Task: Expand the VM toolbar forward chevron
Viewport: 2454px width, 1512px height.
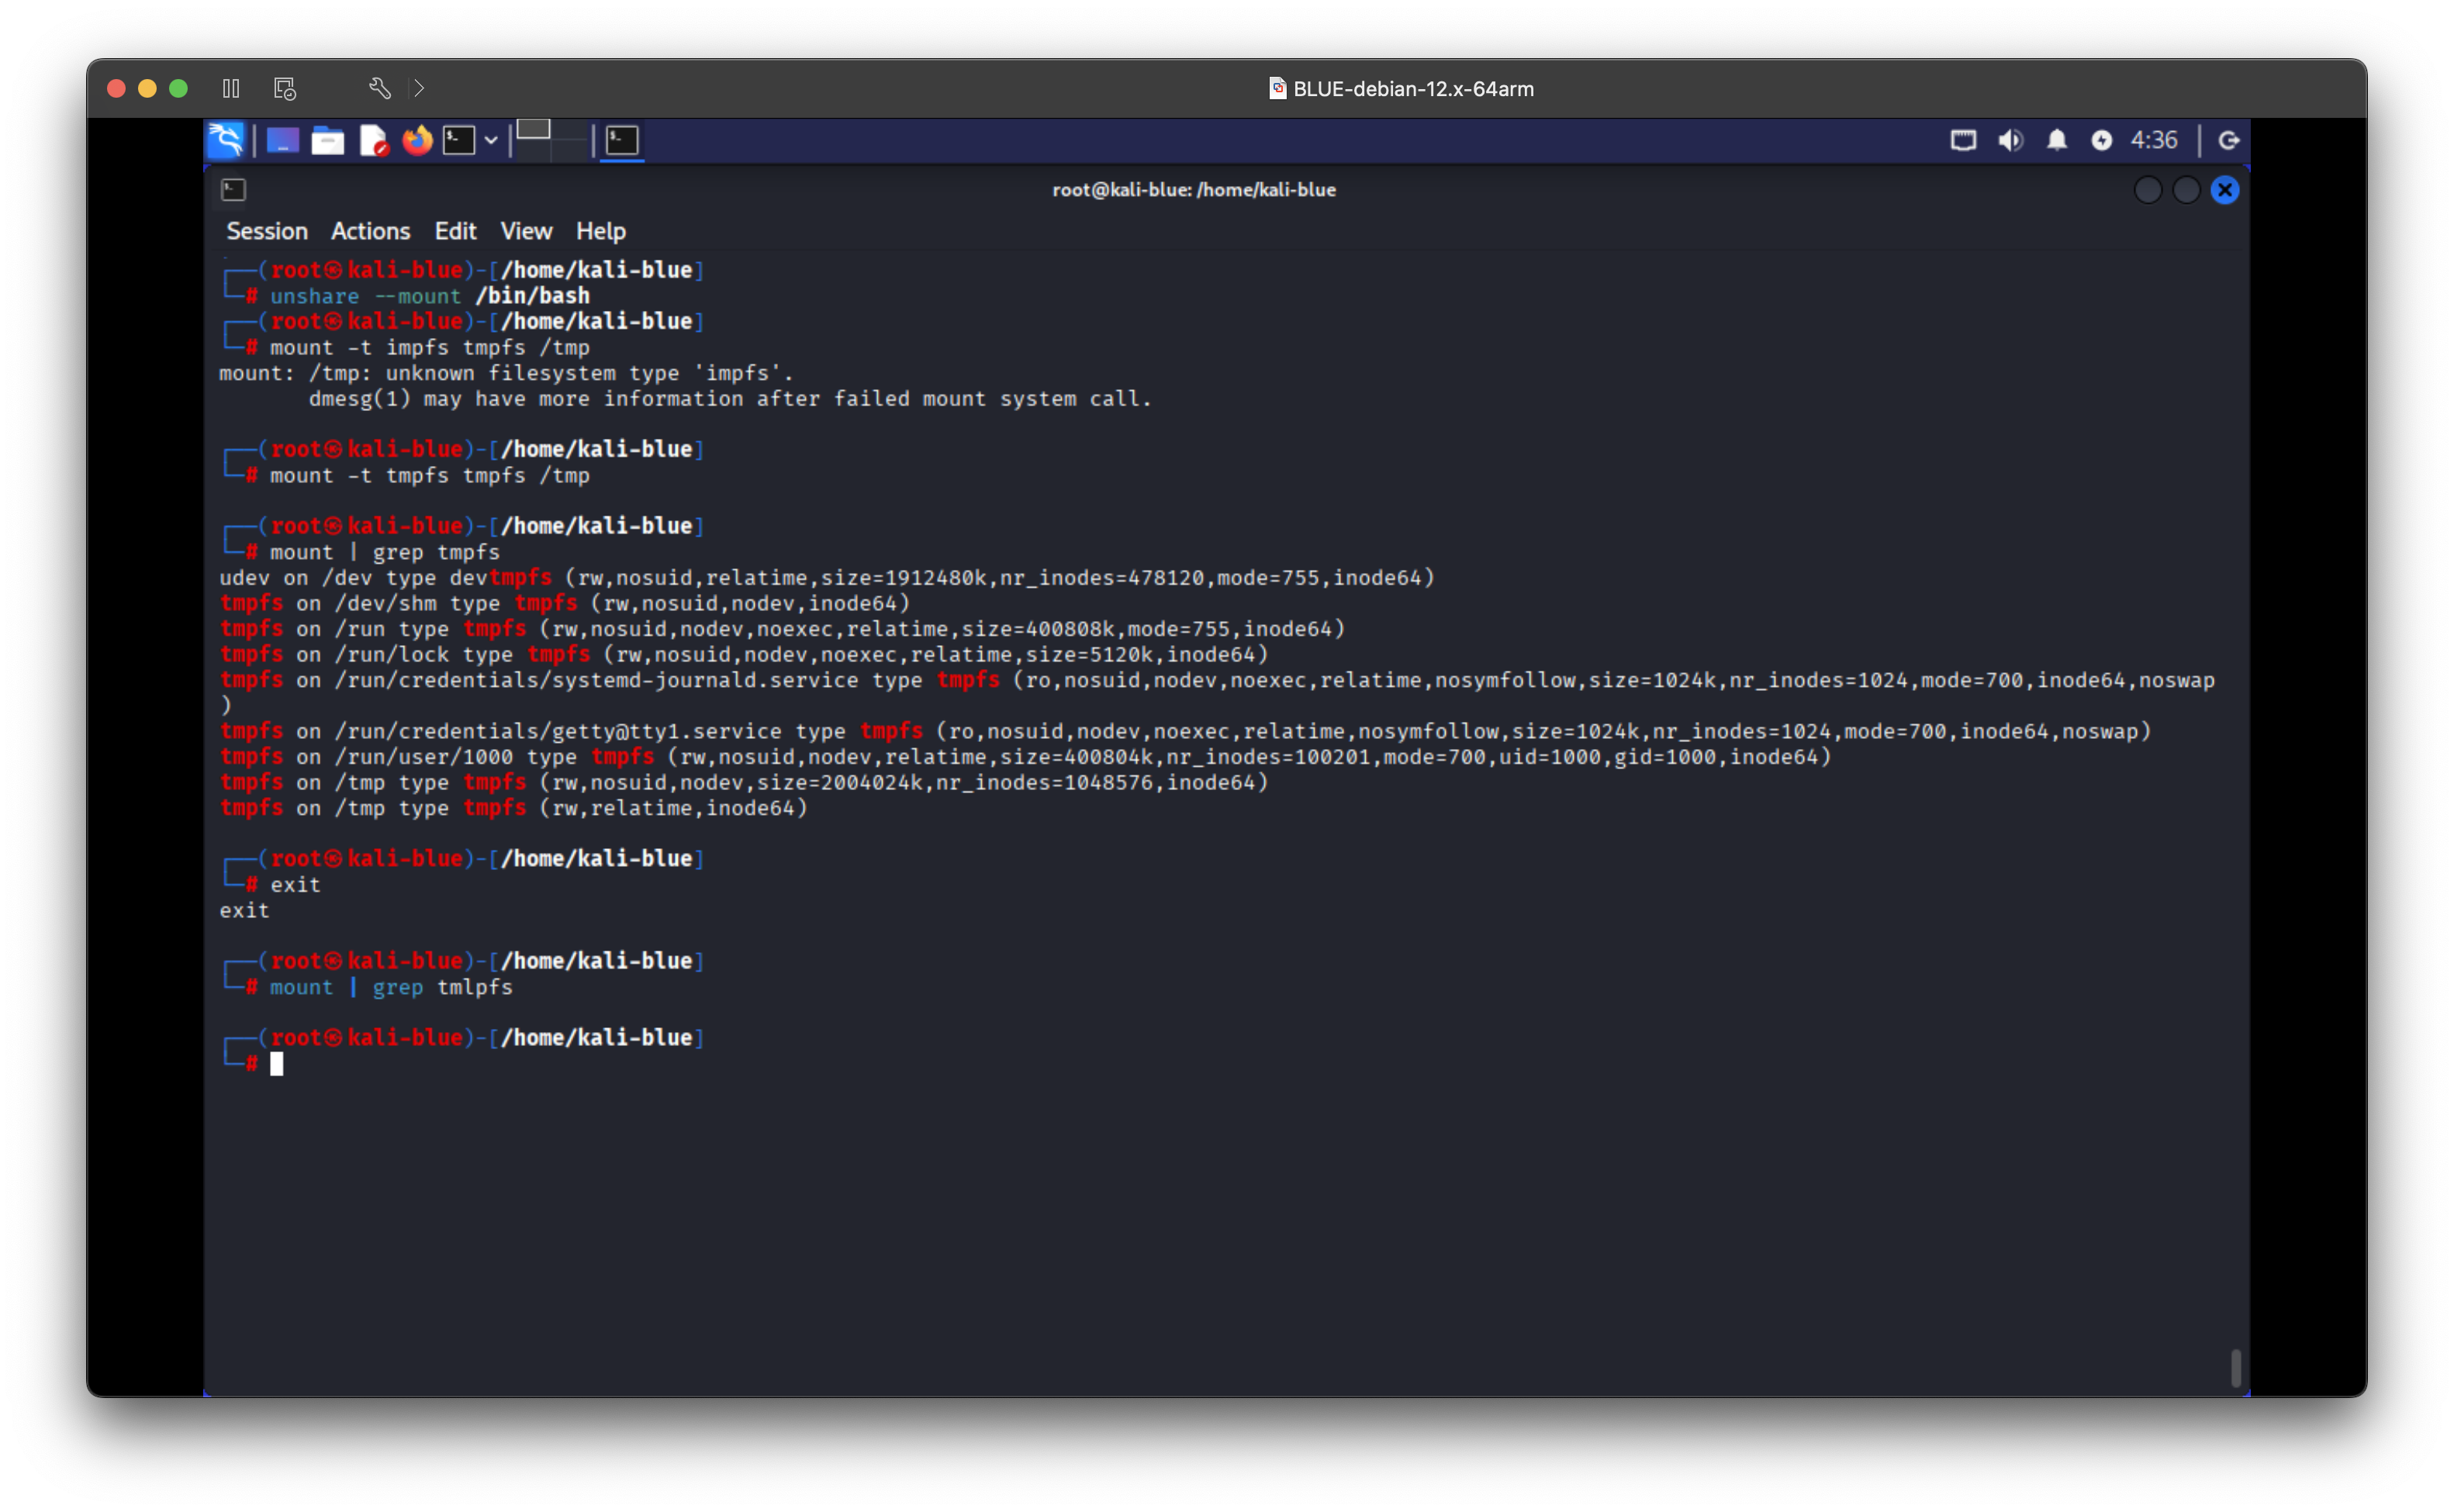Action: 419,89
